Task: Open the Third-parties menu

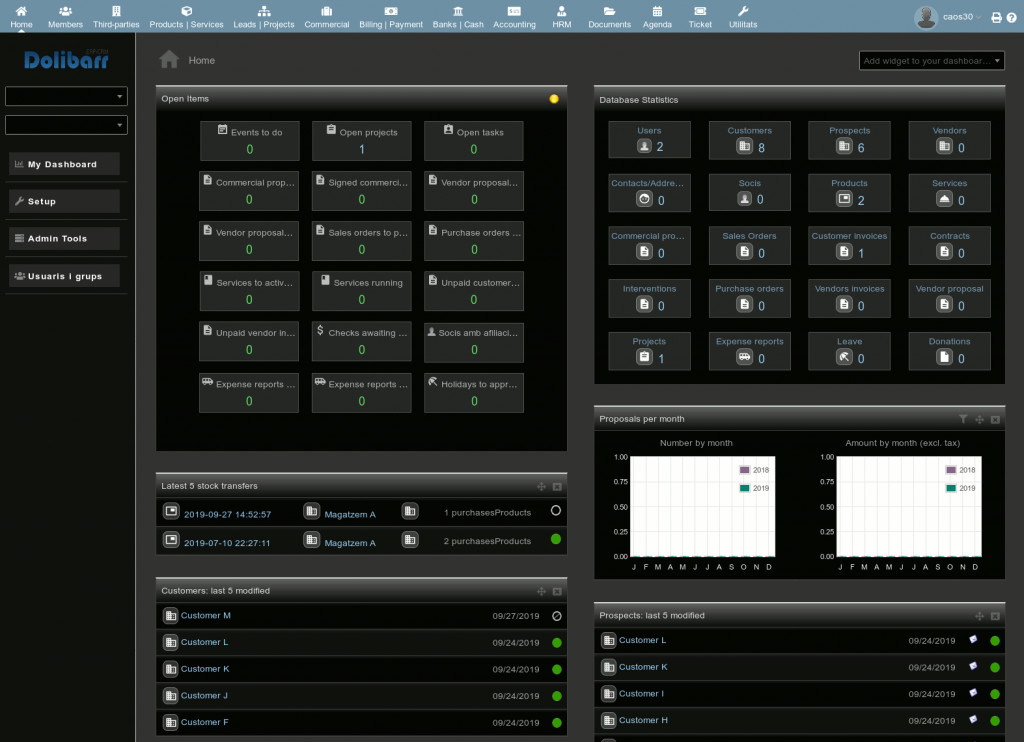Action: 116,18
